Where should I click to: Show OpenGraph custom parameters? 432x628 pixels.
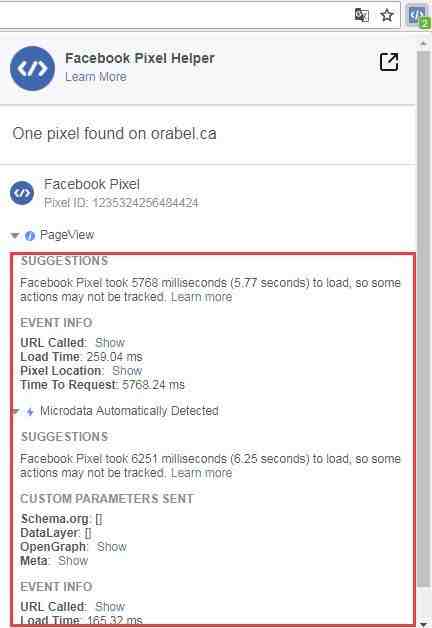[x=112, y=547]
